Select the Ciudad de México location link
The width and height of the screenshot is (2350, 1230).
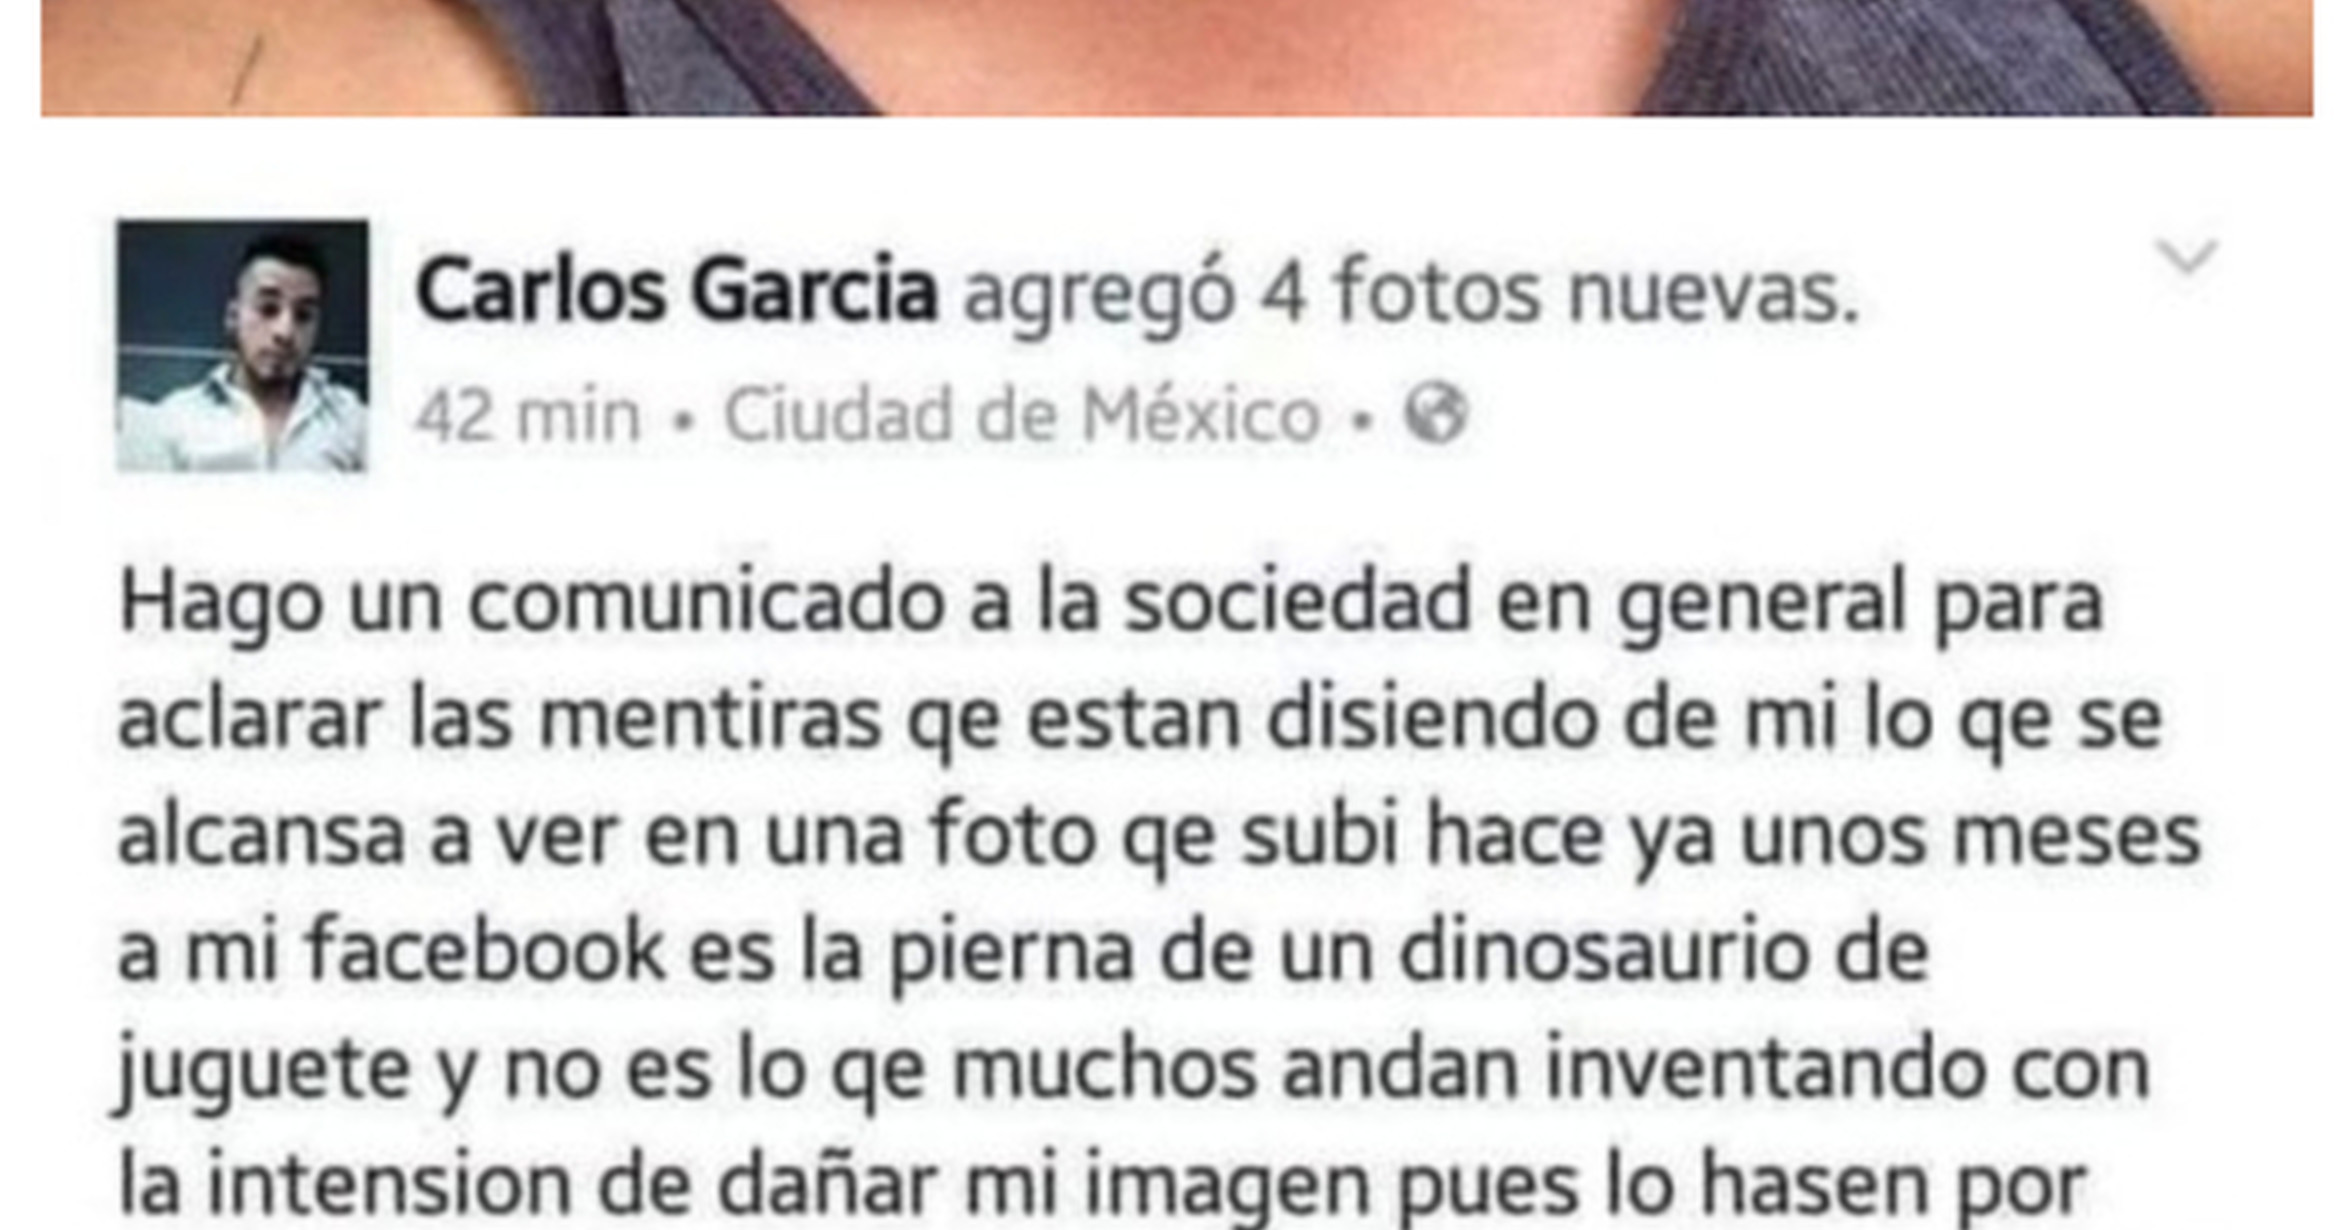coord(1022,414)
